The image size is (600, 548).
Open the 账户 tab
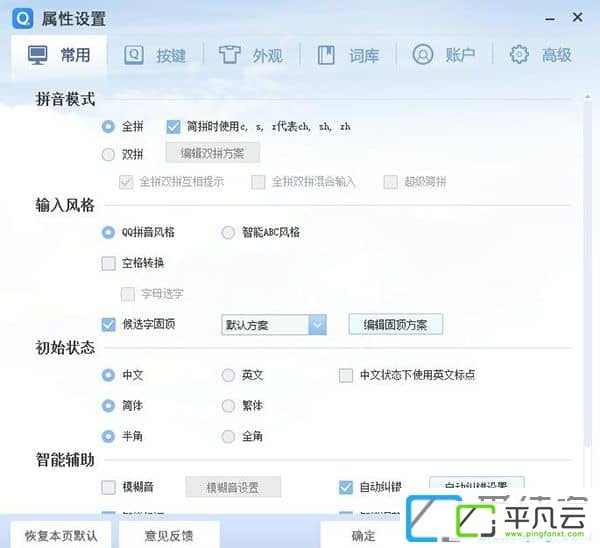[444, 55]
